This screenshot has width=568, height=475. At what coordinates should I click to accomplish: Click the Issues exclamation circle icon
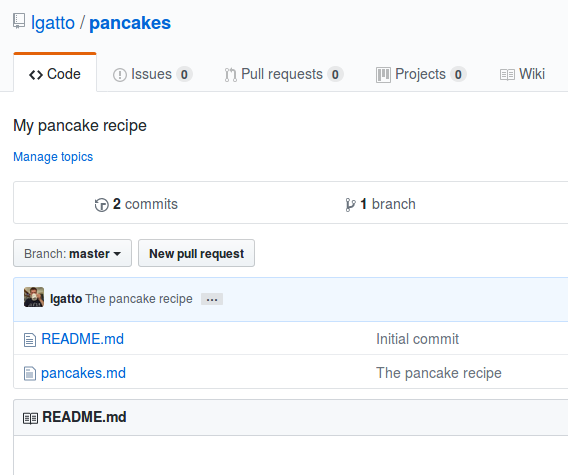pyautogui.click(x=120, y=75)
